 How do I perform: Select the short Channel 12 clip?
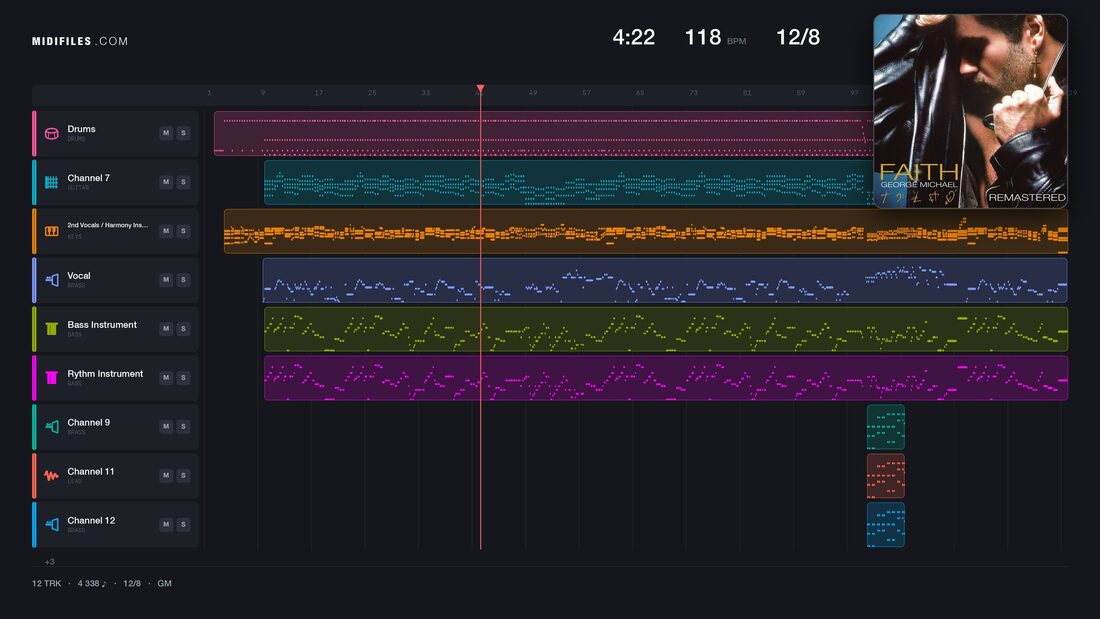tap(886, 524)
